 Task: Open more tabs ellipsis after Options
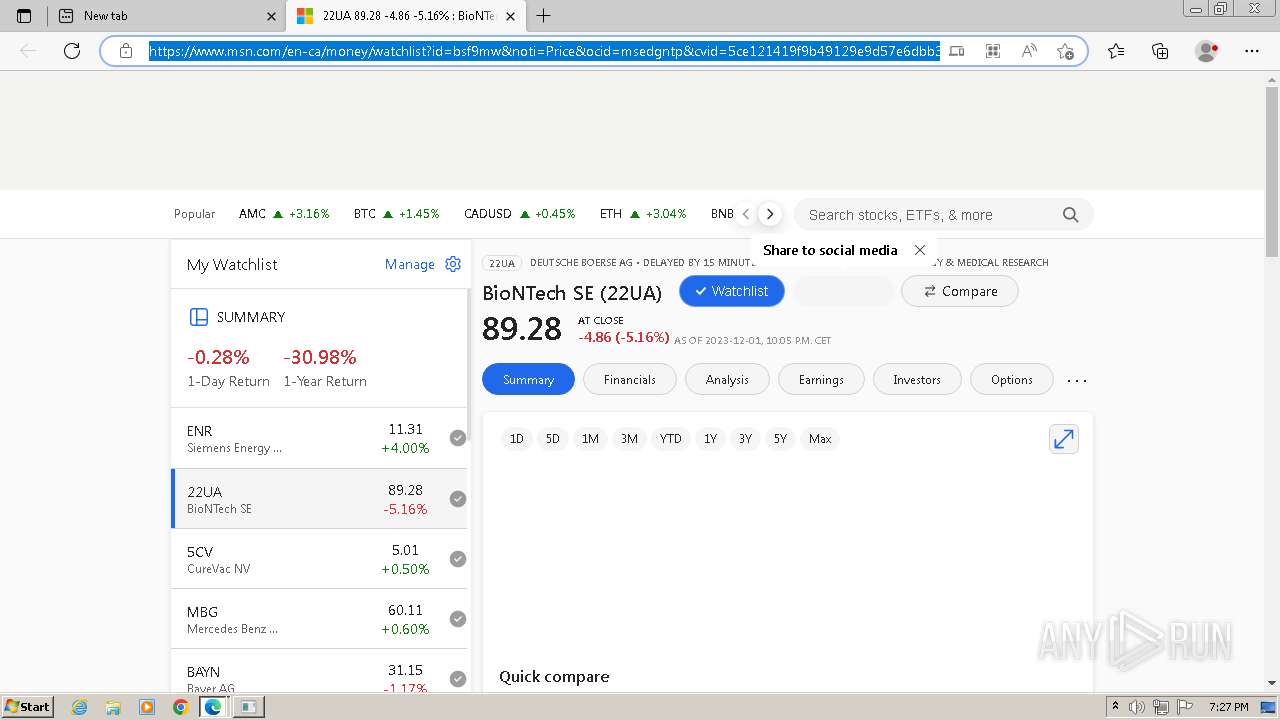click(x=1077, y=380)
